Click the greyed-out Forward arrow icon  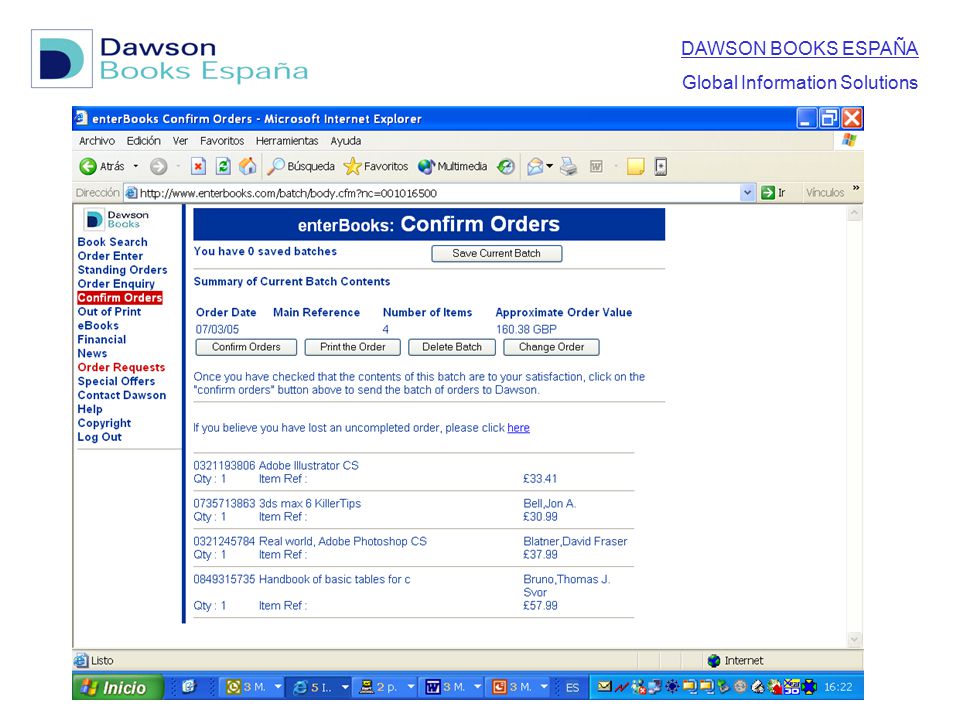(159, 166)
